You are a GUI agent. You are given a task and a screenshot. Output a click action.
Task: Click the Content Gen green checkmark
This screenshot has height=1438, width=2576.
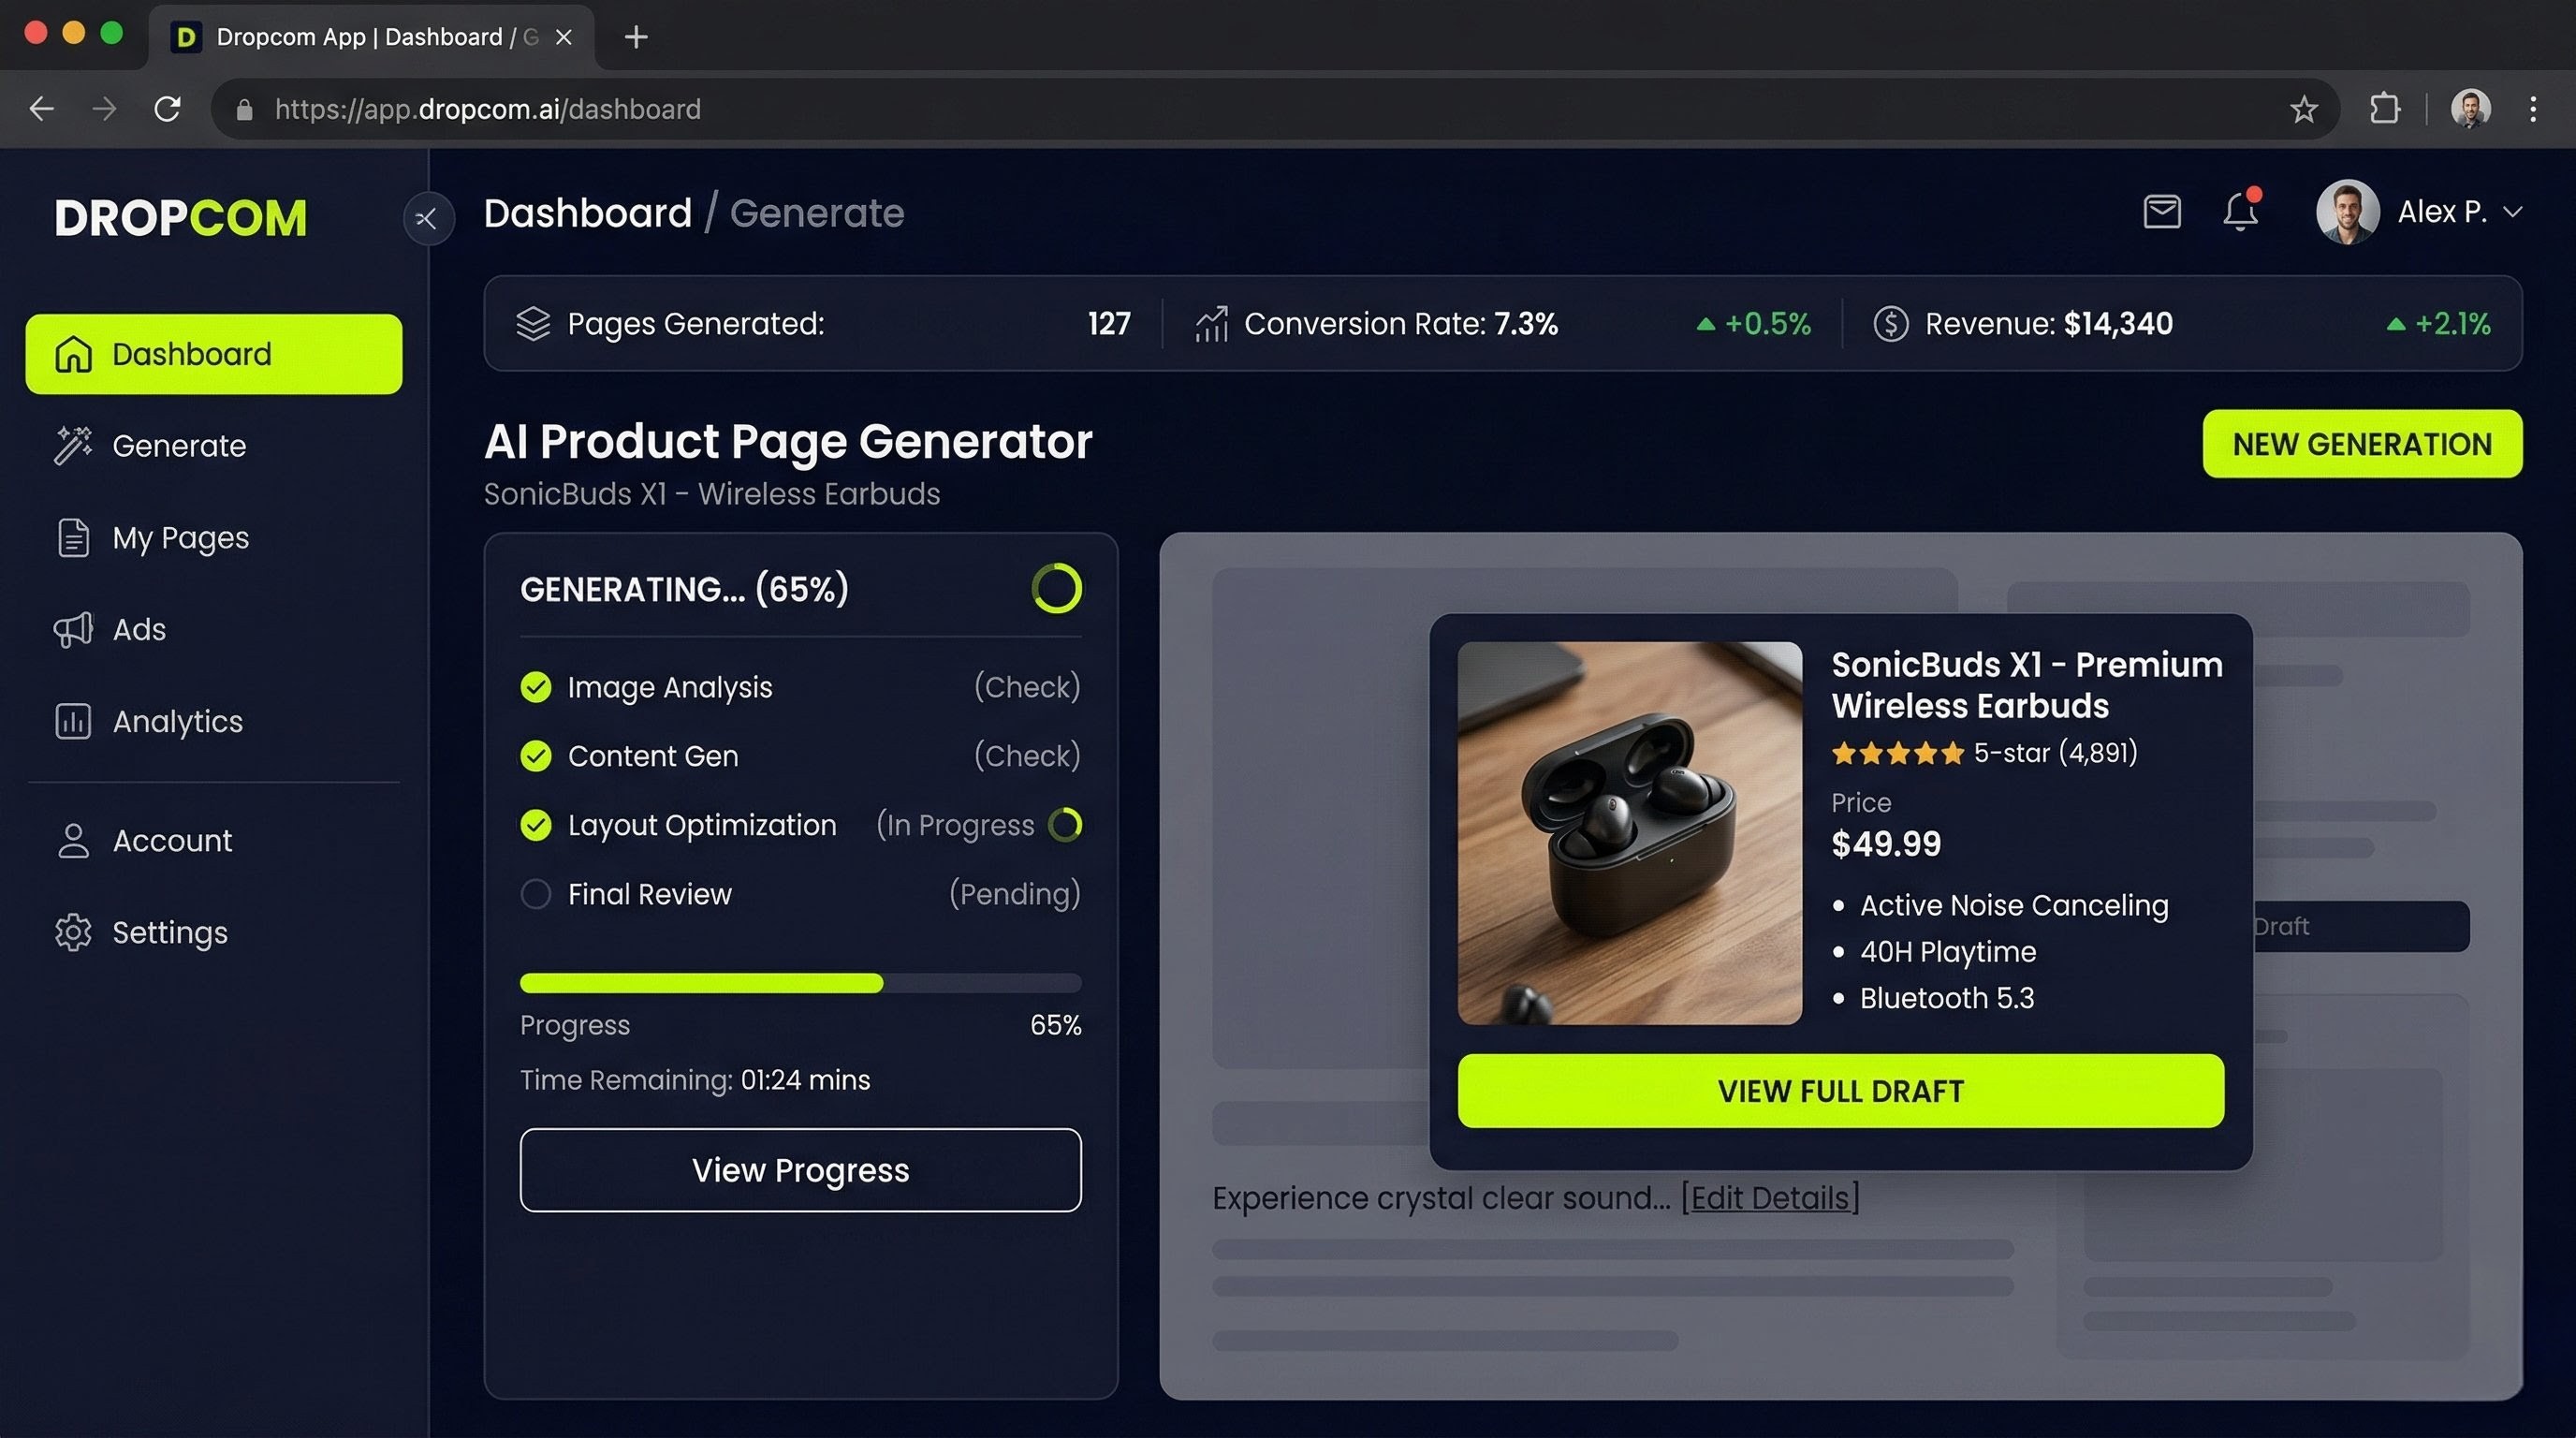click(536, 756)
